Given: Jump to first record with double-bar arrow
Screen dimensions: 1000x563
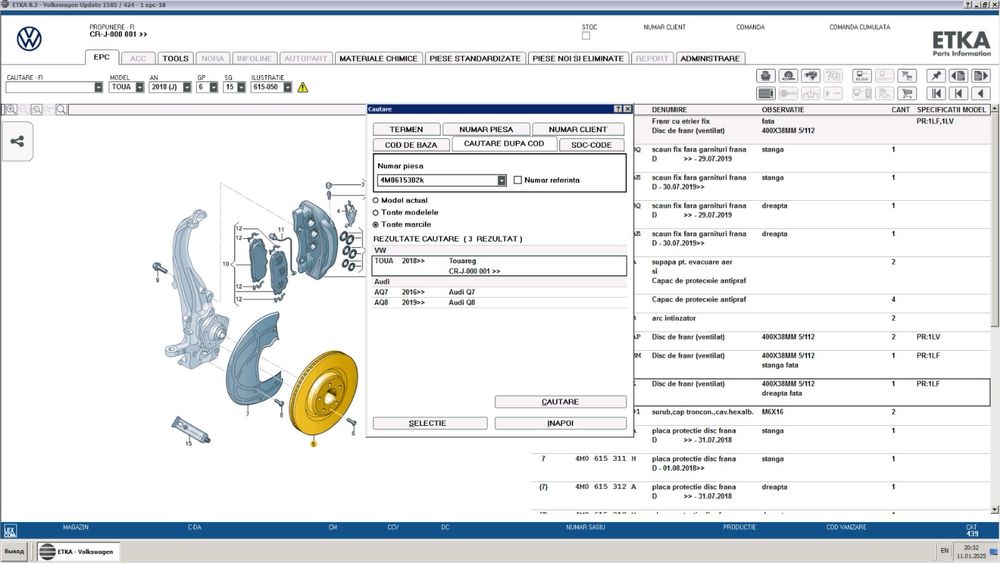Looking at the screenshot, I should coord(936,93).
